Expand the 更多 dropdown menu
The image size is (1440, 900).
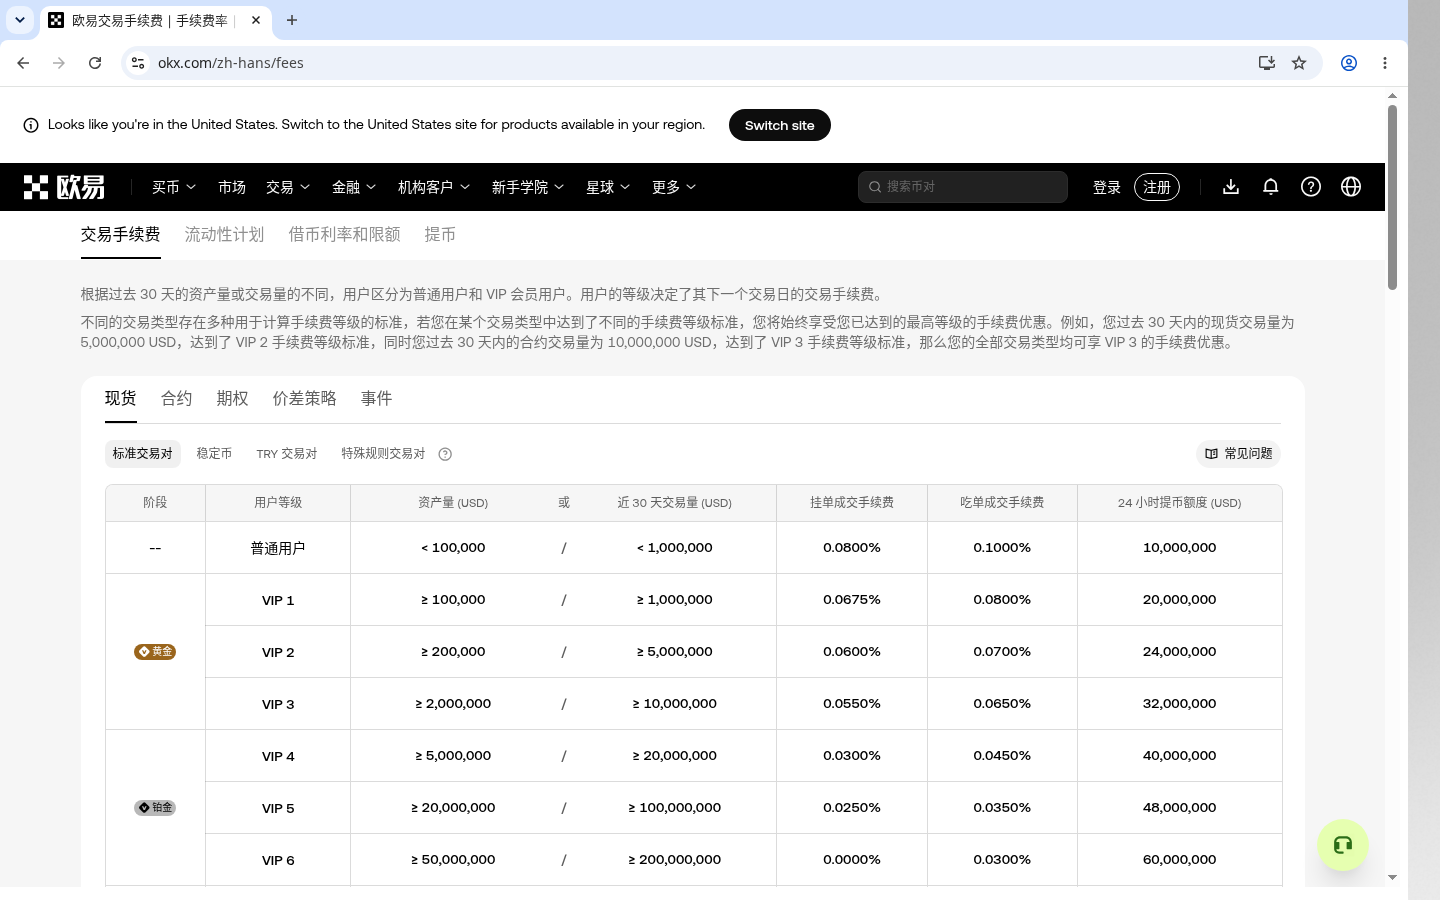(674, 187)
